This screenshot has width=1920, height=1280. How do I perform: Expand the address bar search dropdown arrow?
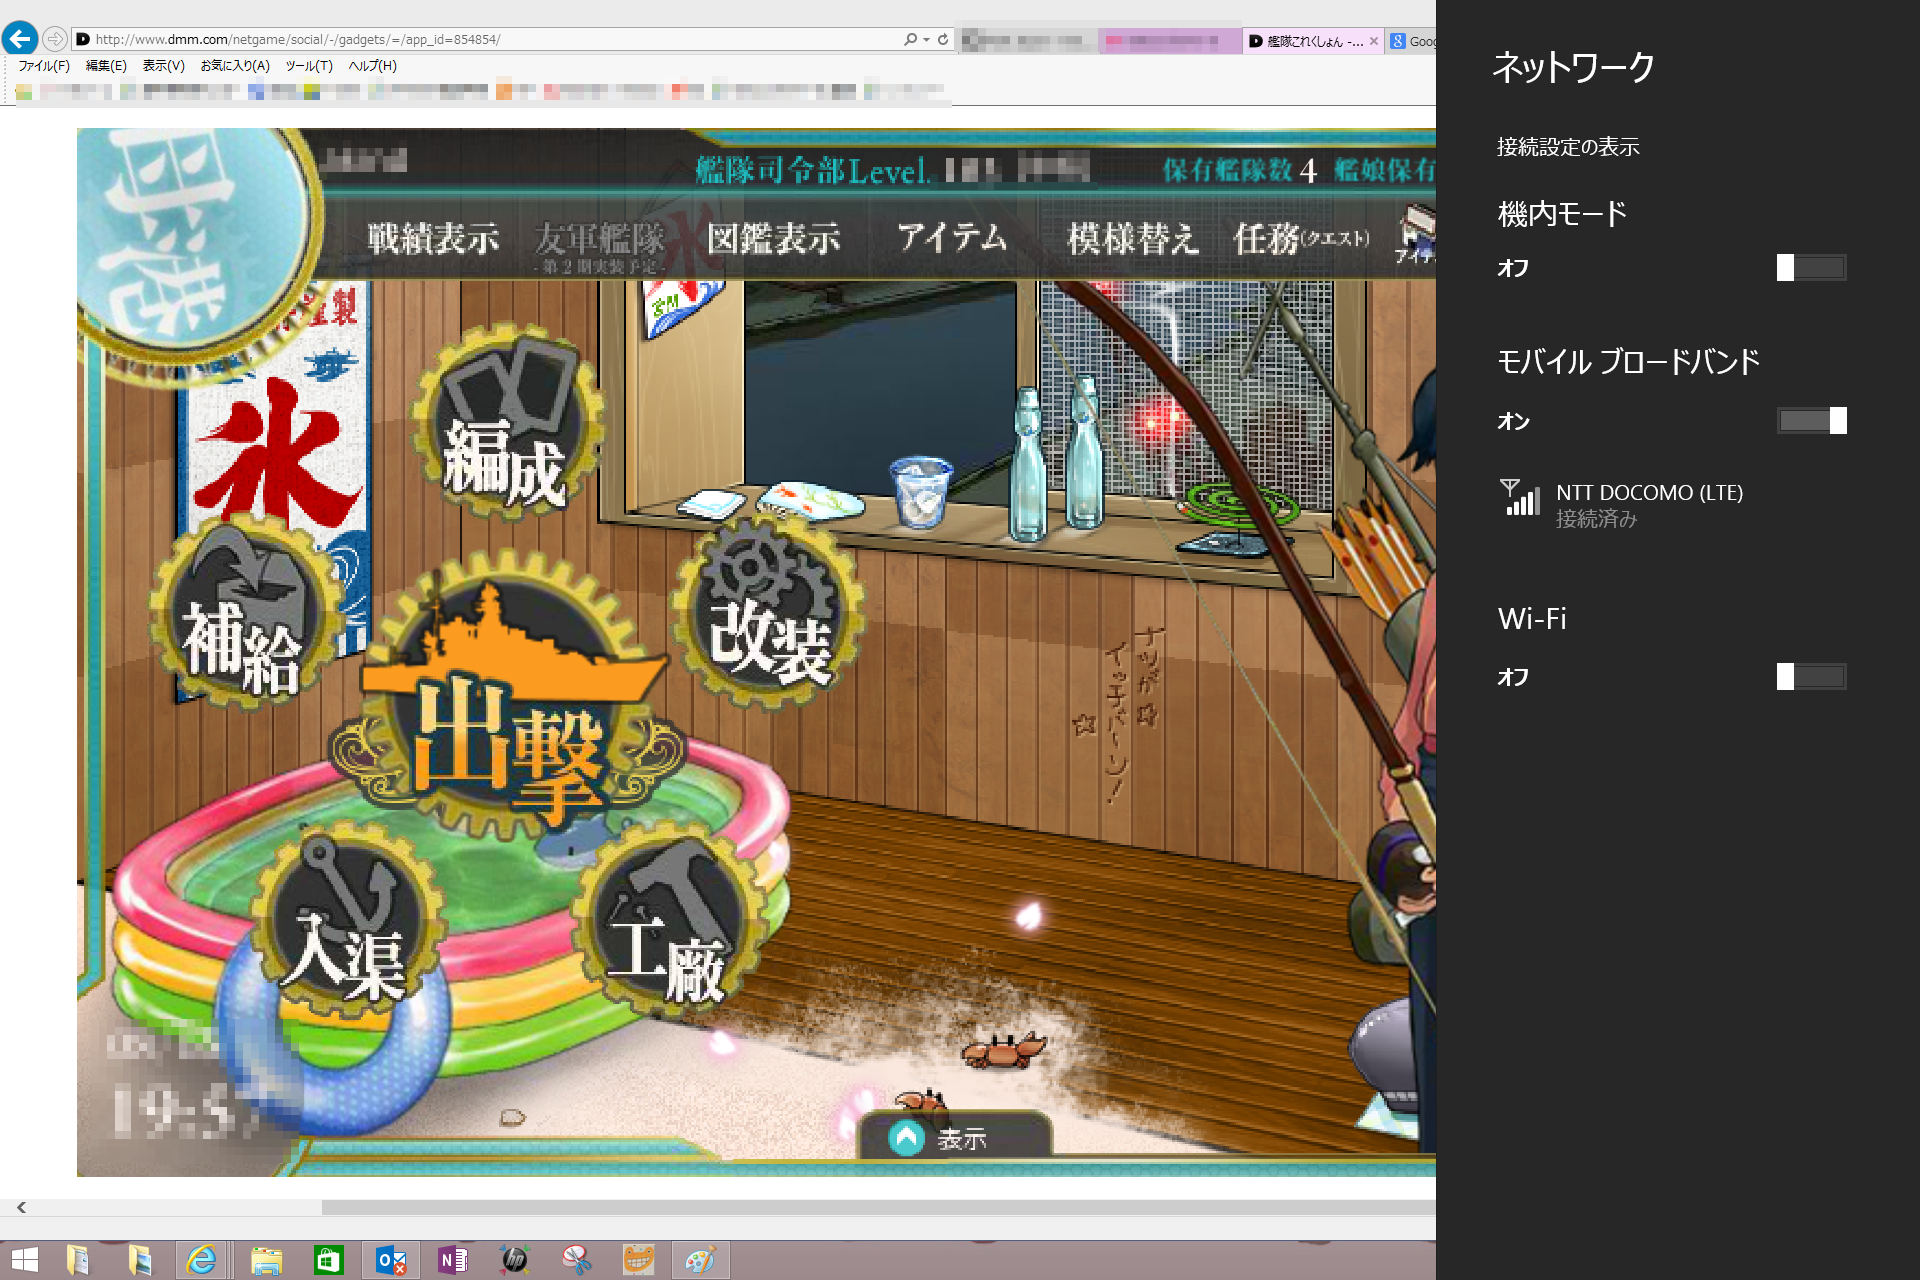click(927, 39)
